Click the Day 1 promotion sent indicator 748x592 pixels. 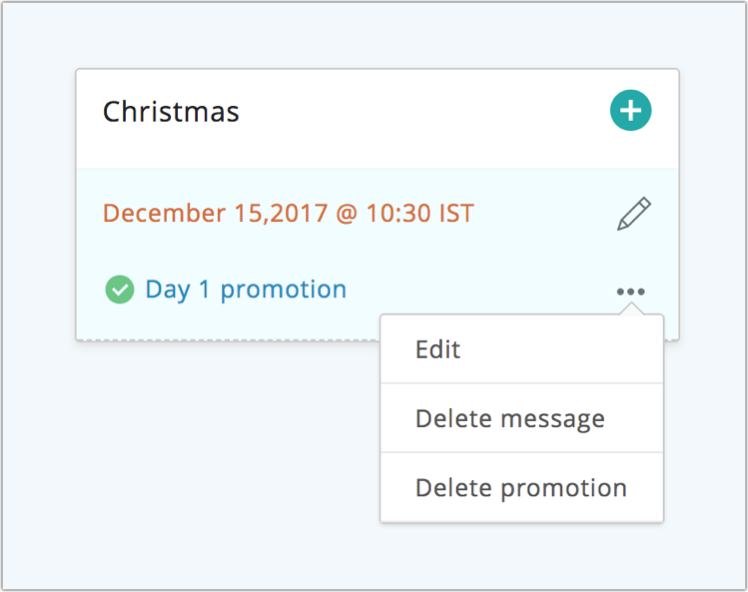120,290
